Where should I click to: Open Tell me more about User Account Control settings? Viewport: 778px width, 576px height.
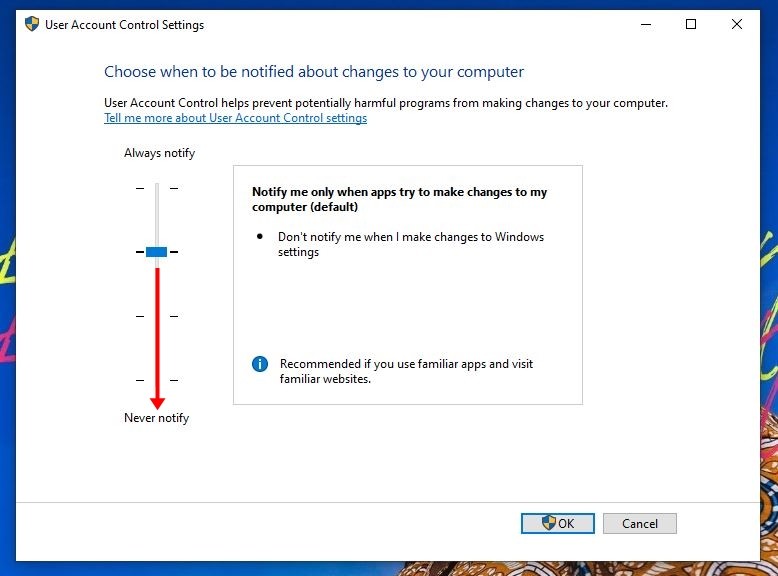(x=235, y=118)
